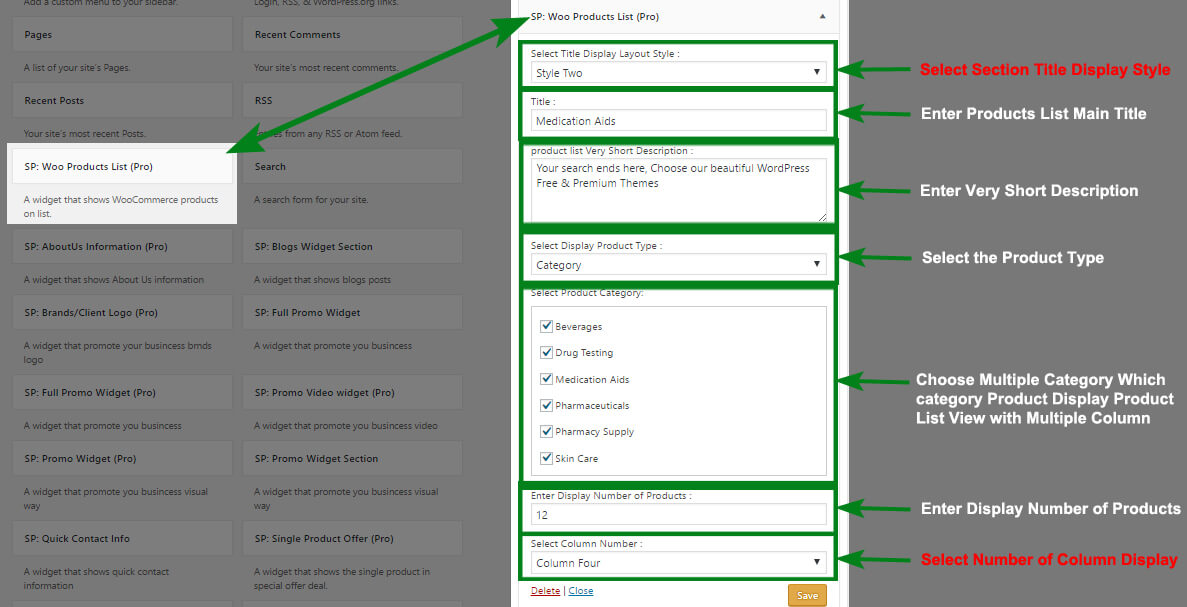Image resolution: width=1187 pixels, height=607 pixels.
Task: Select the SP: Full Promo Widget (Pro)
Action: [x=123, y=393]
